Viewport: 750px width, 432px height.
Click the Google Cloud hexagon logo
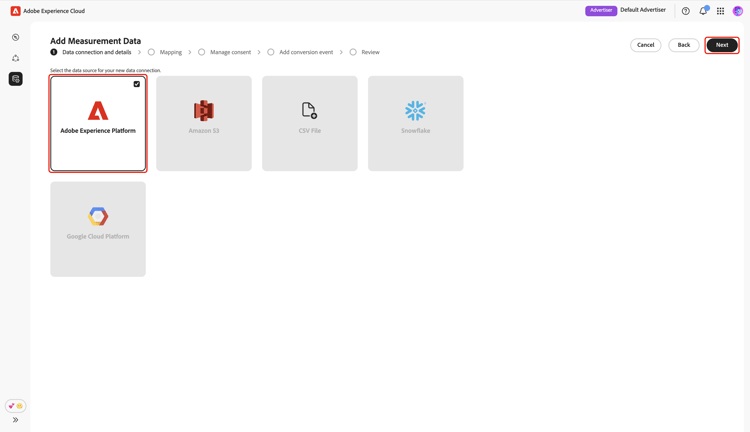[x=98, y=216]
